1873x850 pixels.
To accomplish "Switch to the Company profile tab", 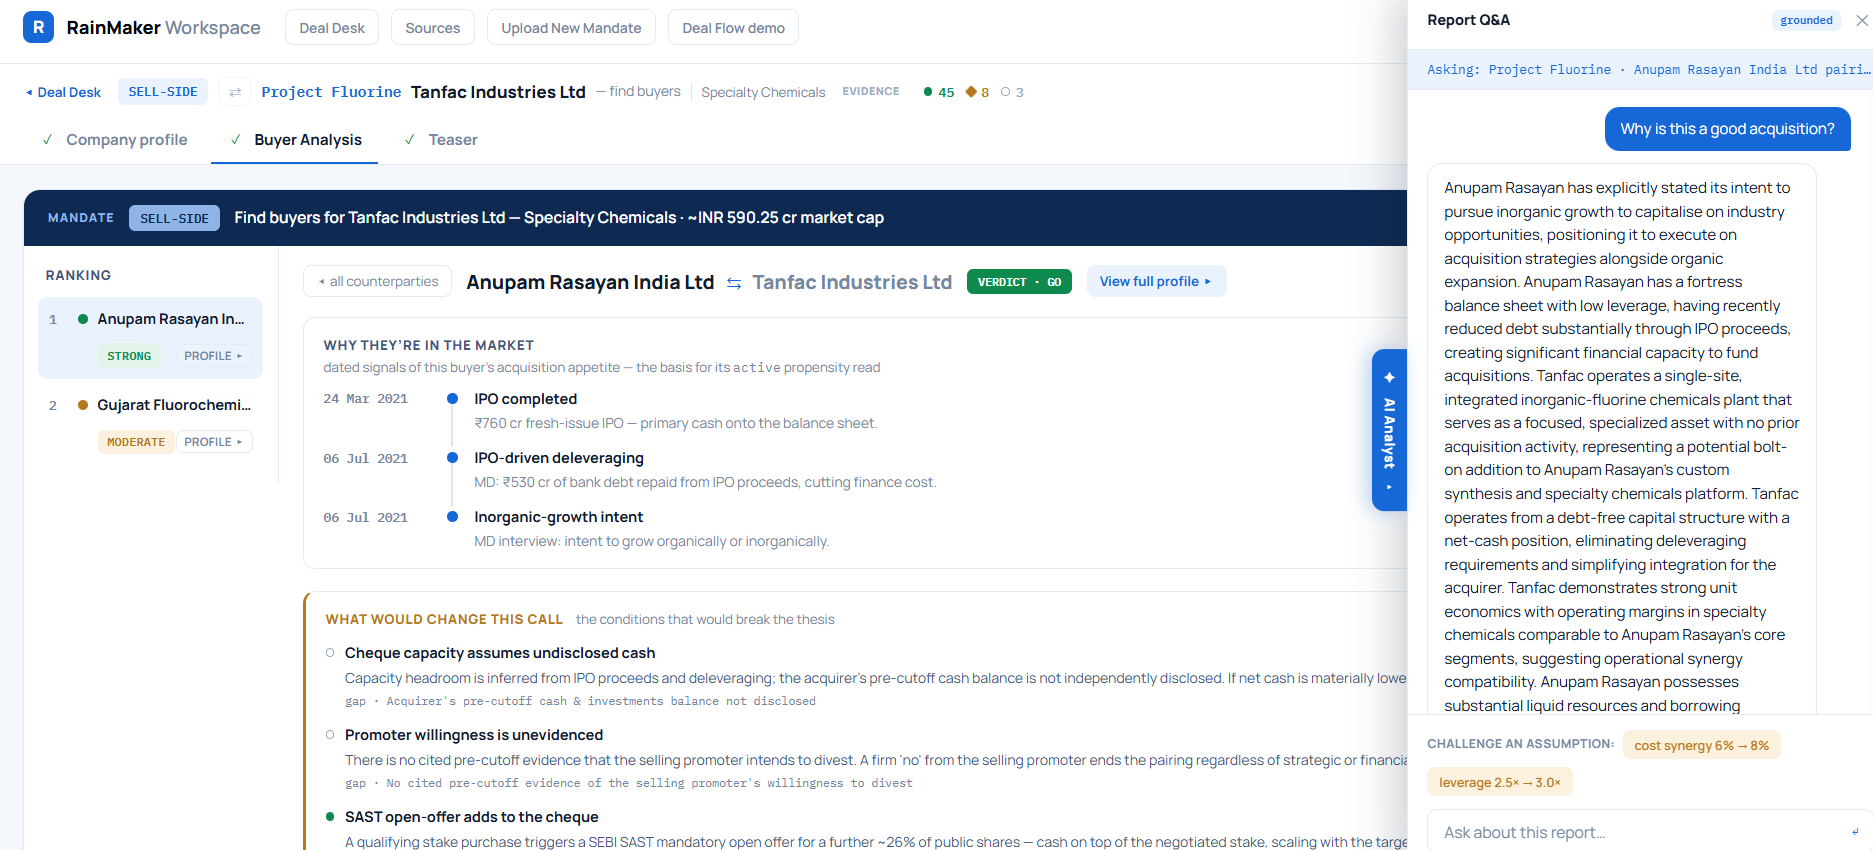I will tap(115, 140).
